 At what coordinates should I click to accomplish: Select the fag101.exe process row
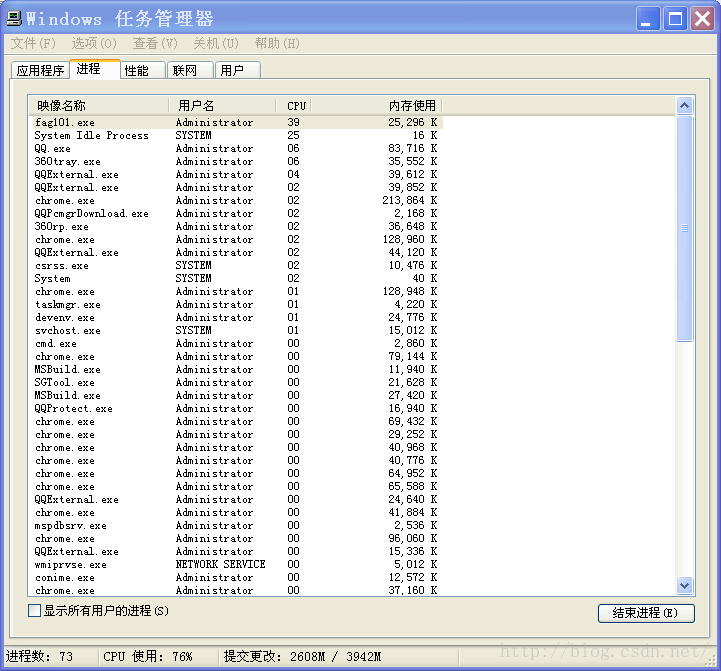tap(235, 122)
